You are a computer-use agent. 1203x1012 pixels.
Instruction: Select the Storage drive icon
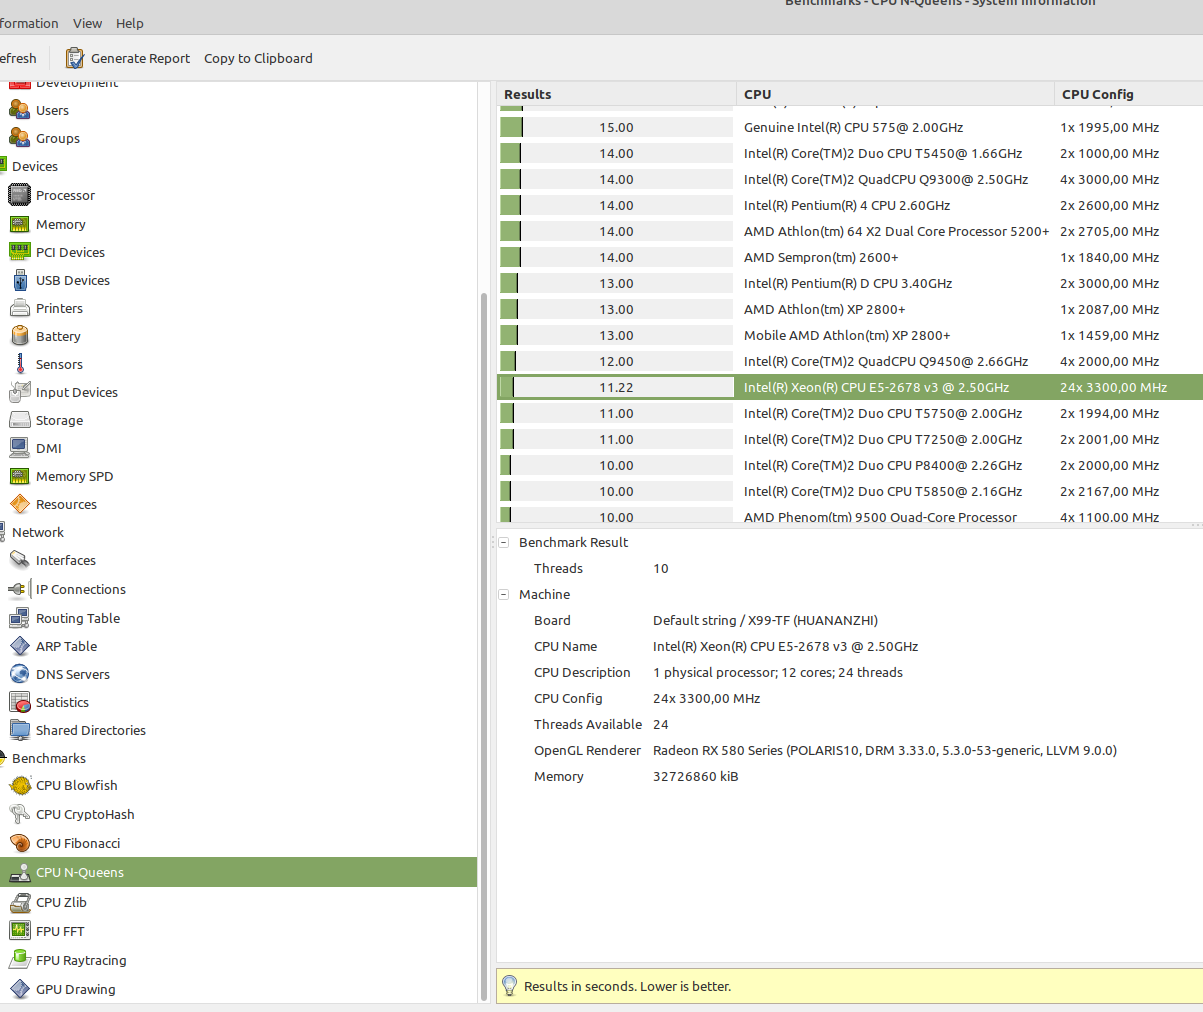point(19,420)
